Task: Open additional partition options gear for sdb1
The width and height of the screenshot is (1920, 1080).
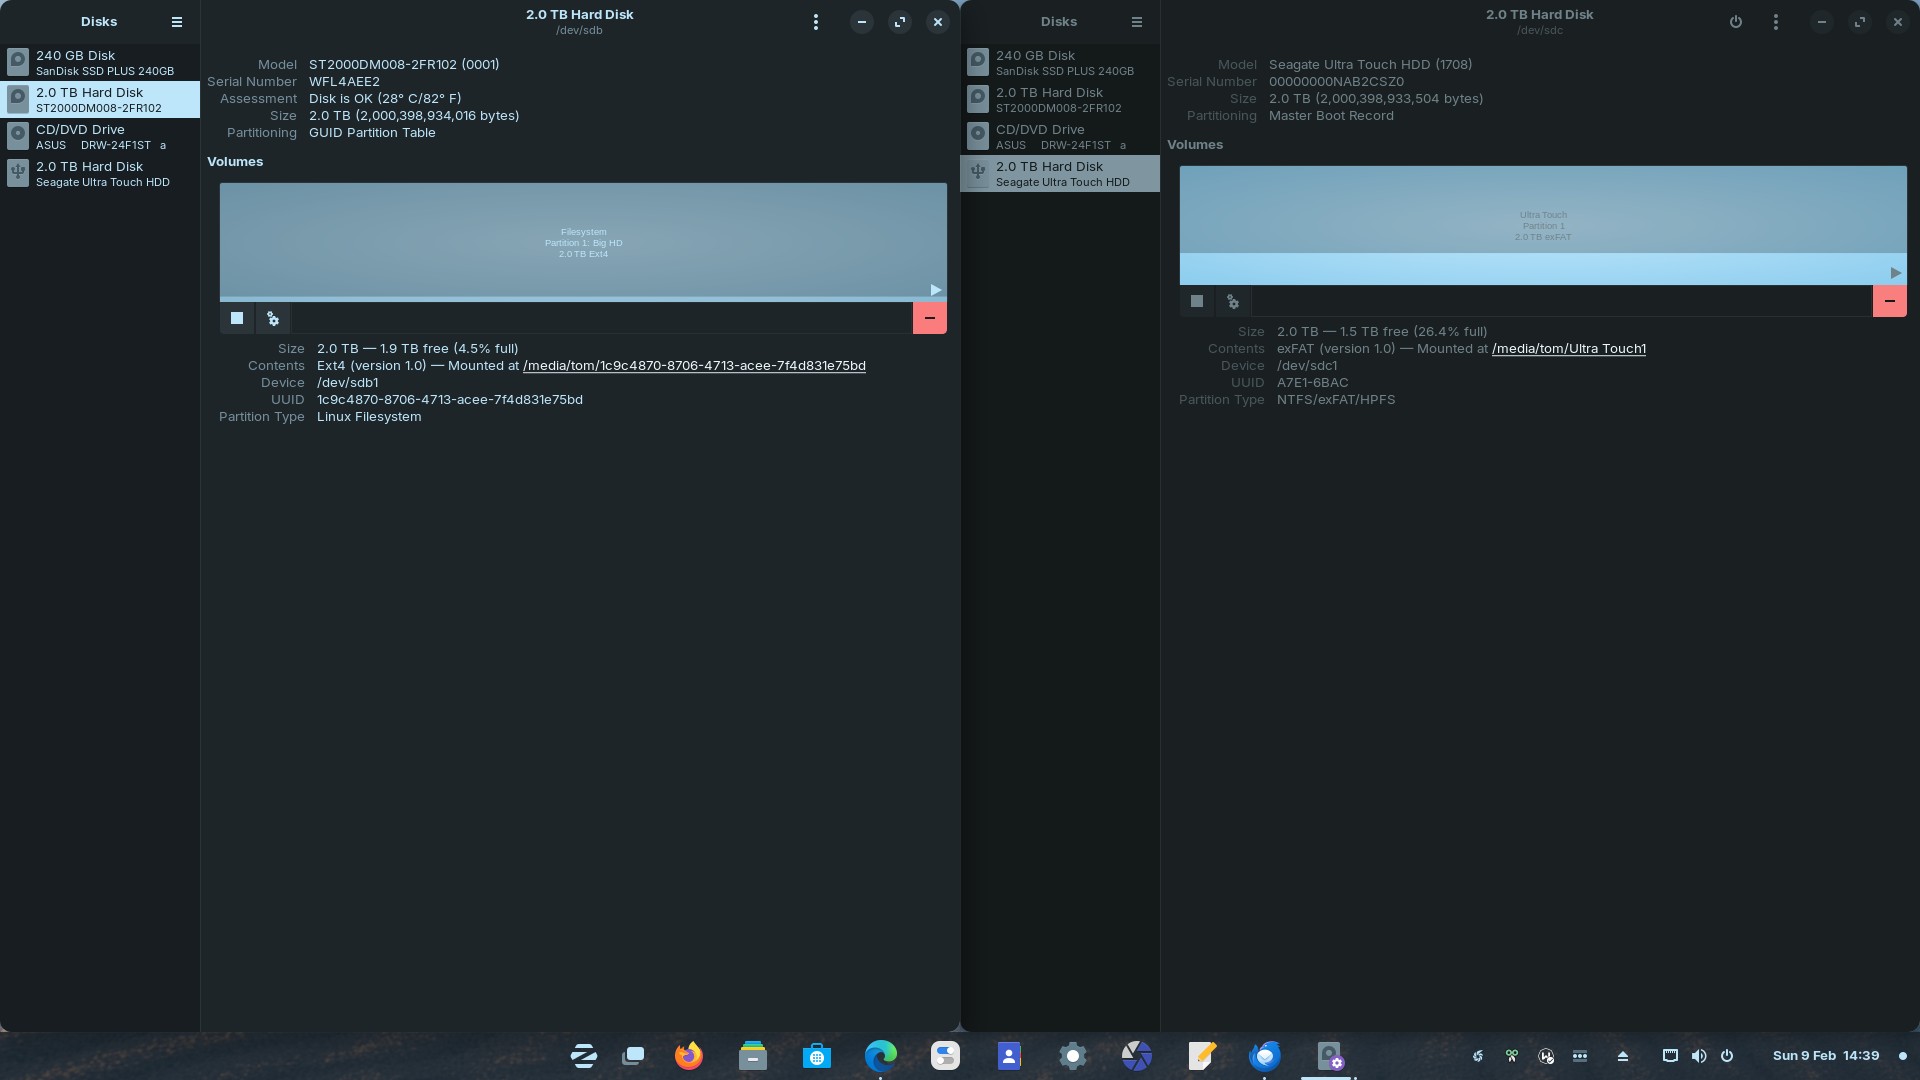Action: 273,318
